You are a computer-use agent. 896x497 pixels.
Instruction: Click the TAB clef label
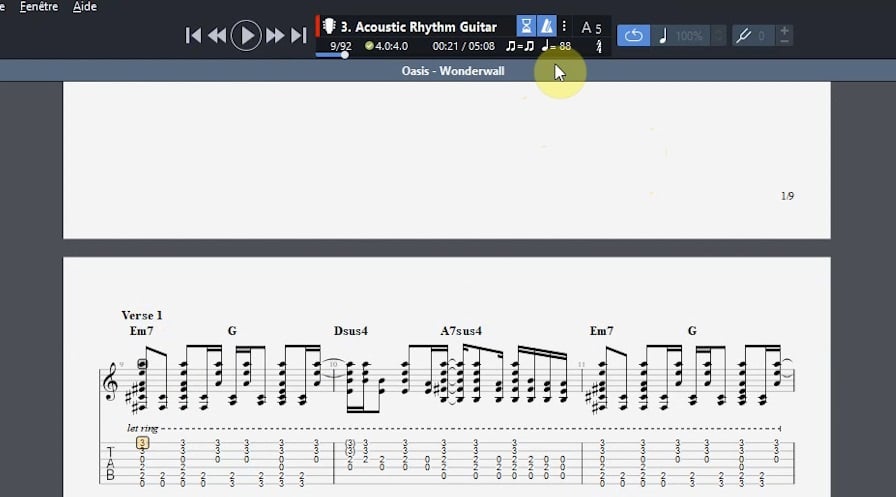[x=110, y=463]
